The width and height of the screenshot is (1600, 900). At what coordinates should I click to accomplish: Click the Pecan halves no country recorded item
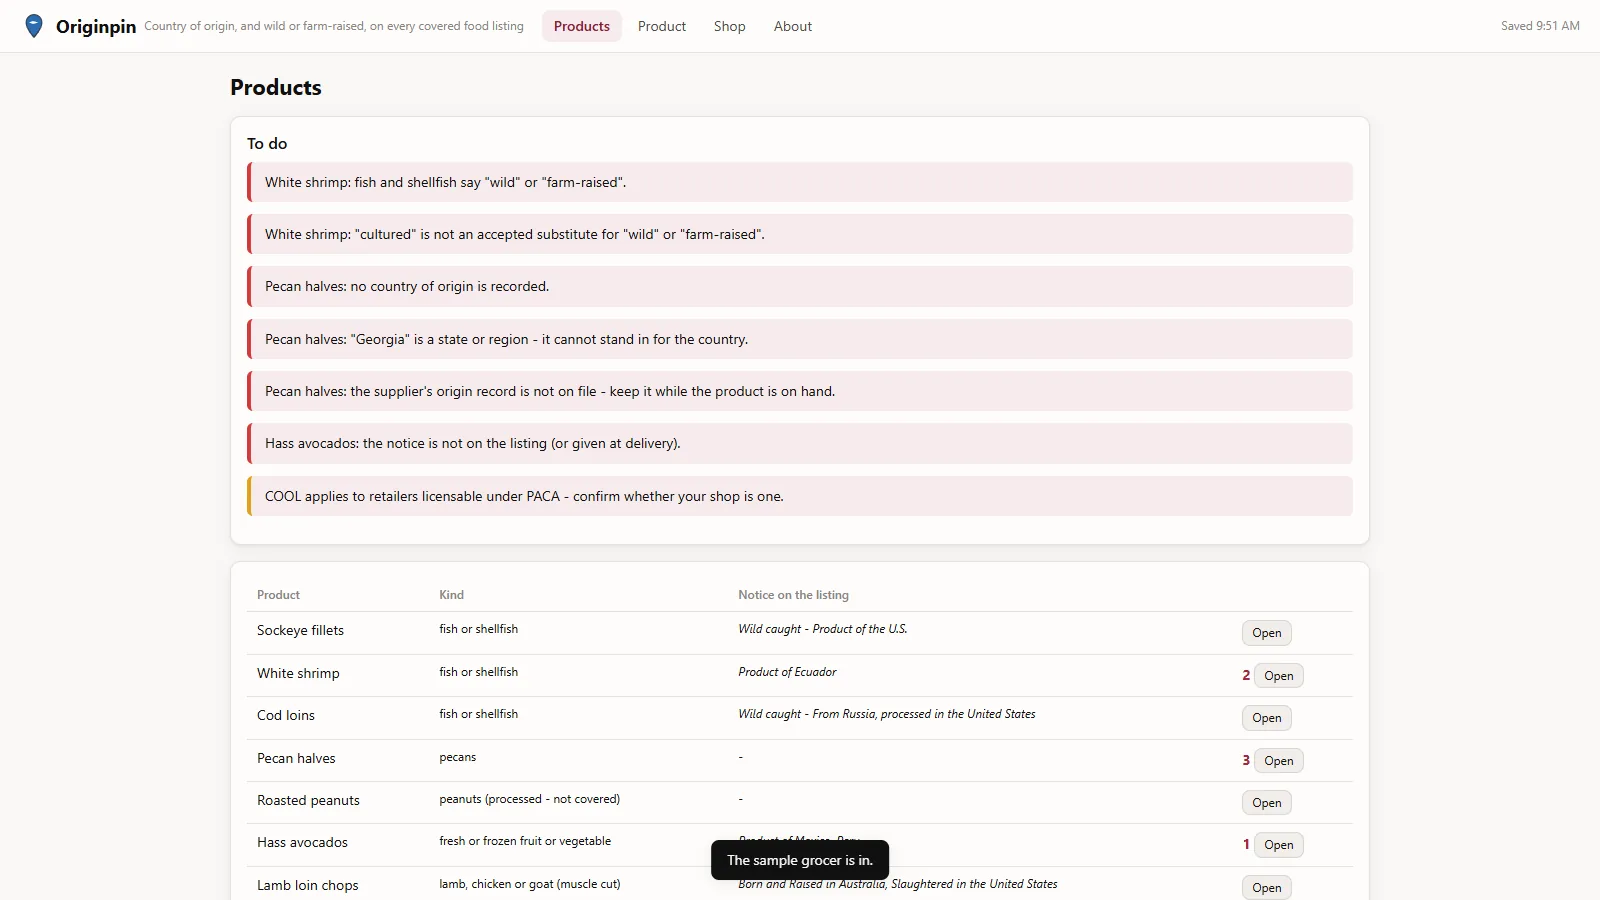(x=800, y=286)
